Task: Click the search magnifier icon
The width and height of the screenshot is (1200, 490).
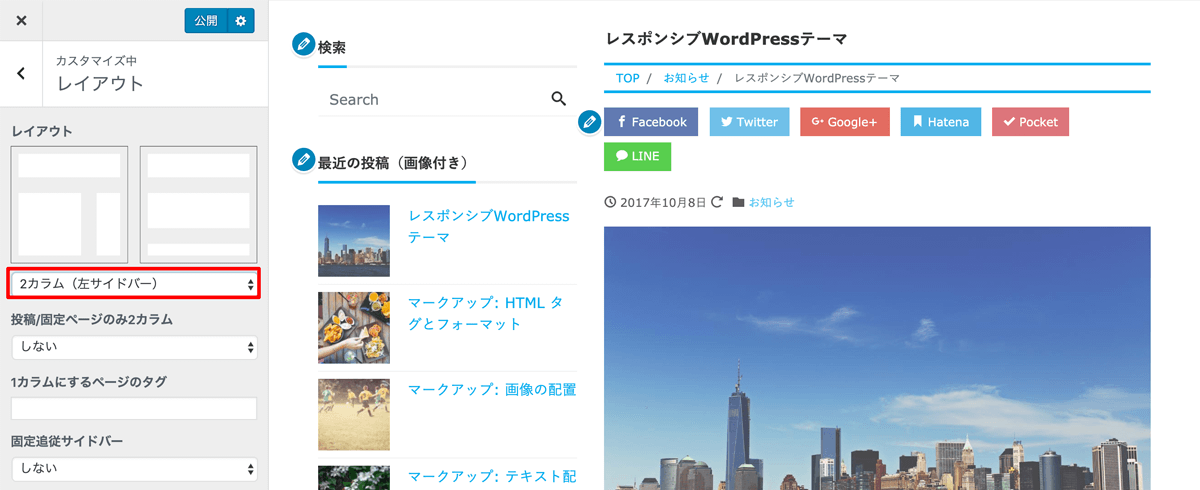Action: point(559,98)
